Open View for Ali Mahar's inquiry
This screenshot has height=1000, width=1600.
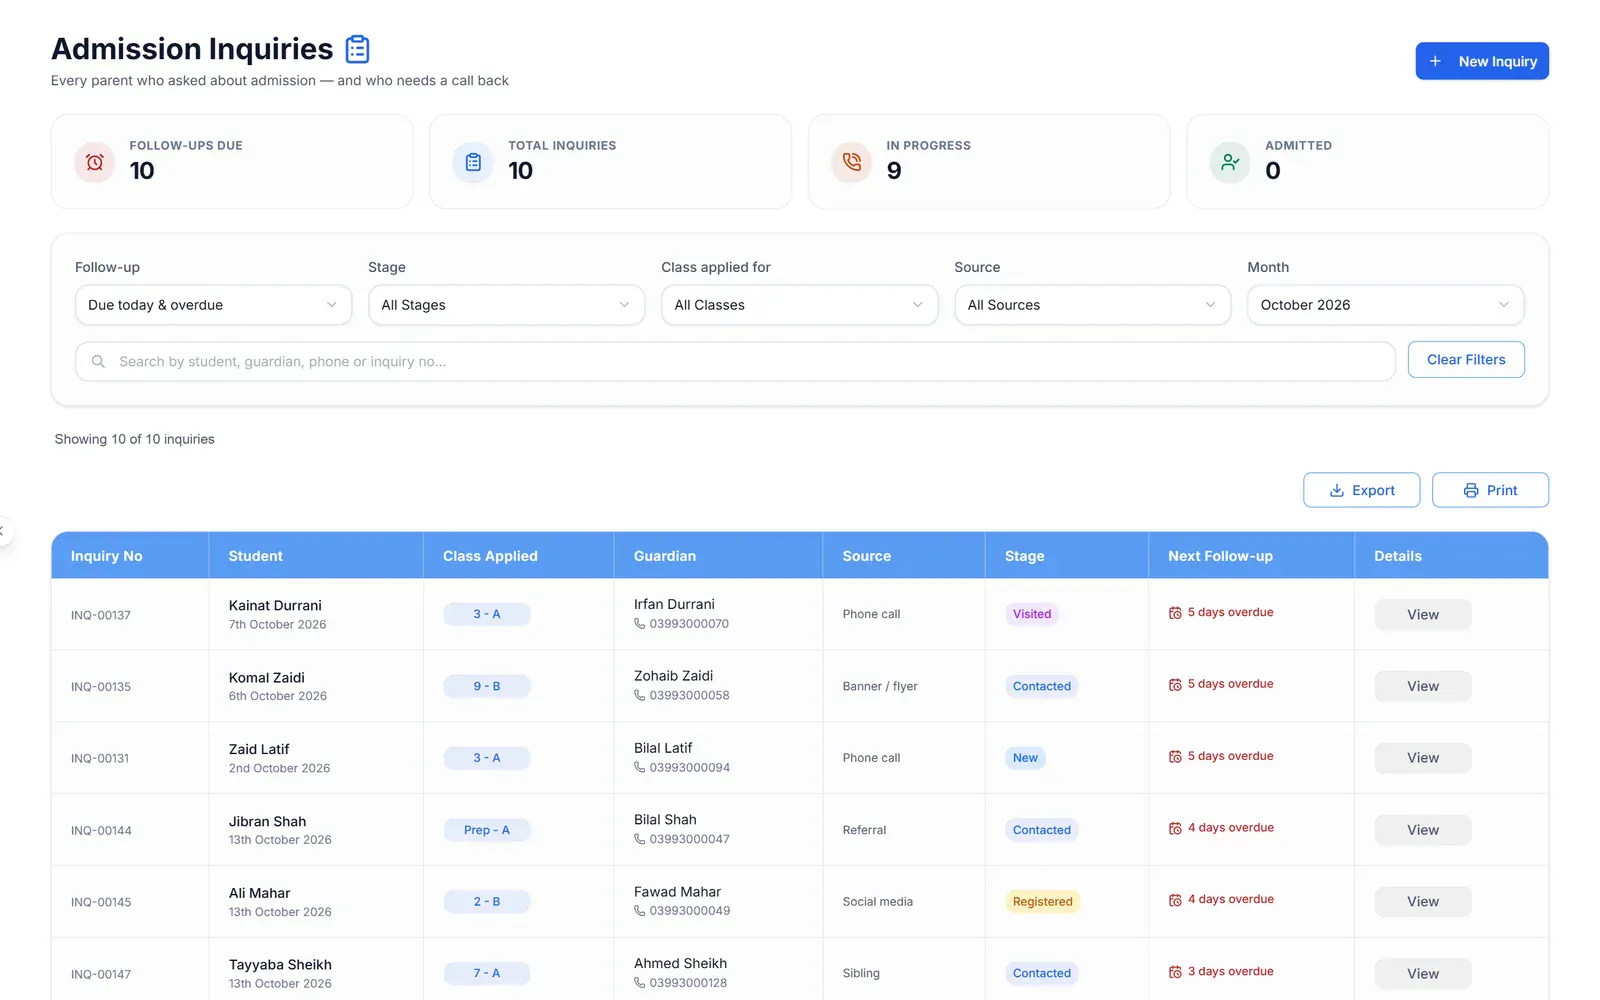pyautogui.click(x=1423, y=902)
